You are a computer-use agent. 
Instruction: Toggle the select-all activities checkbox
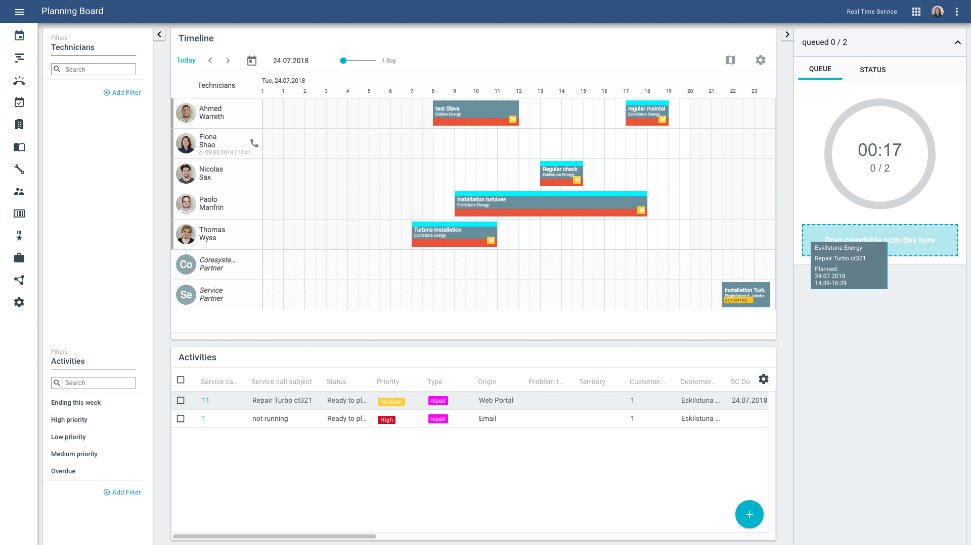click(181, 380)
